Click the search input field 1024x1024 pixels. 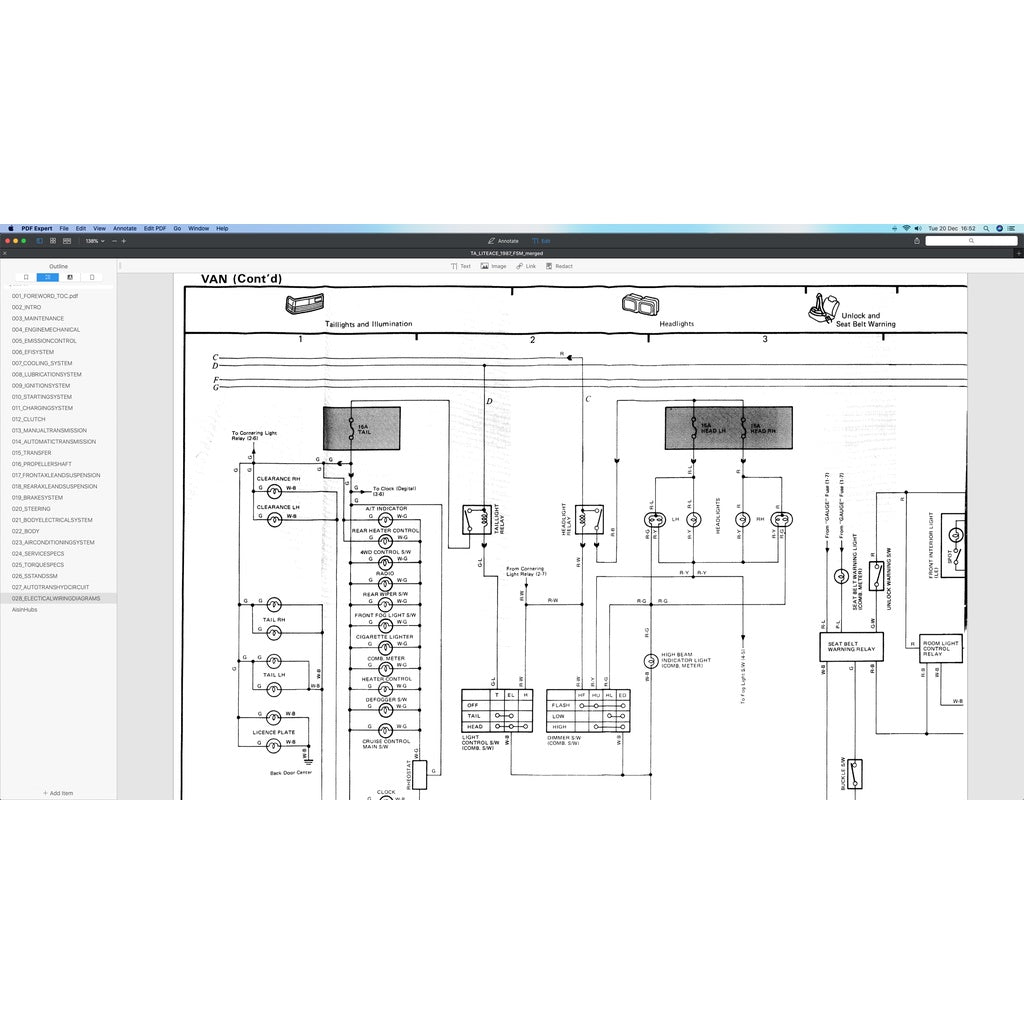tap(970, 241)
